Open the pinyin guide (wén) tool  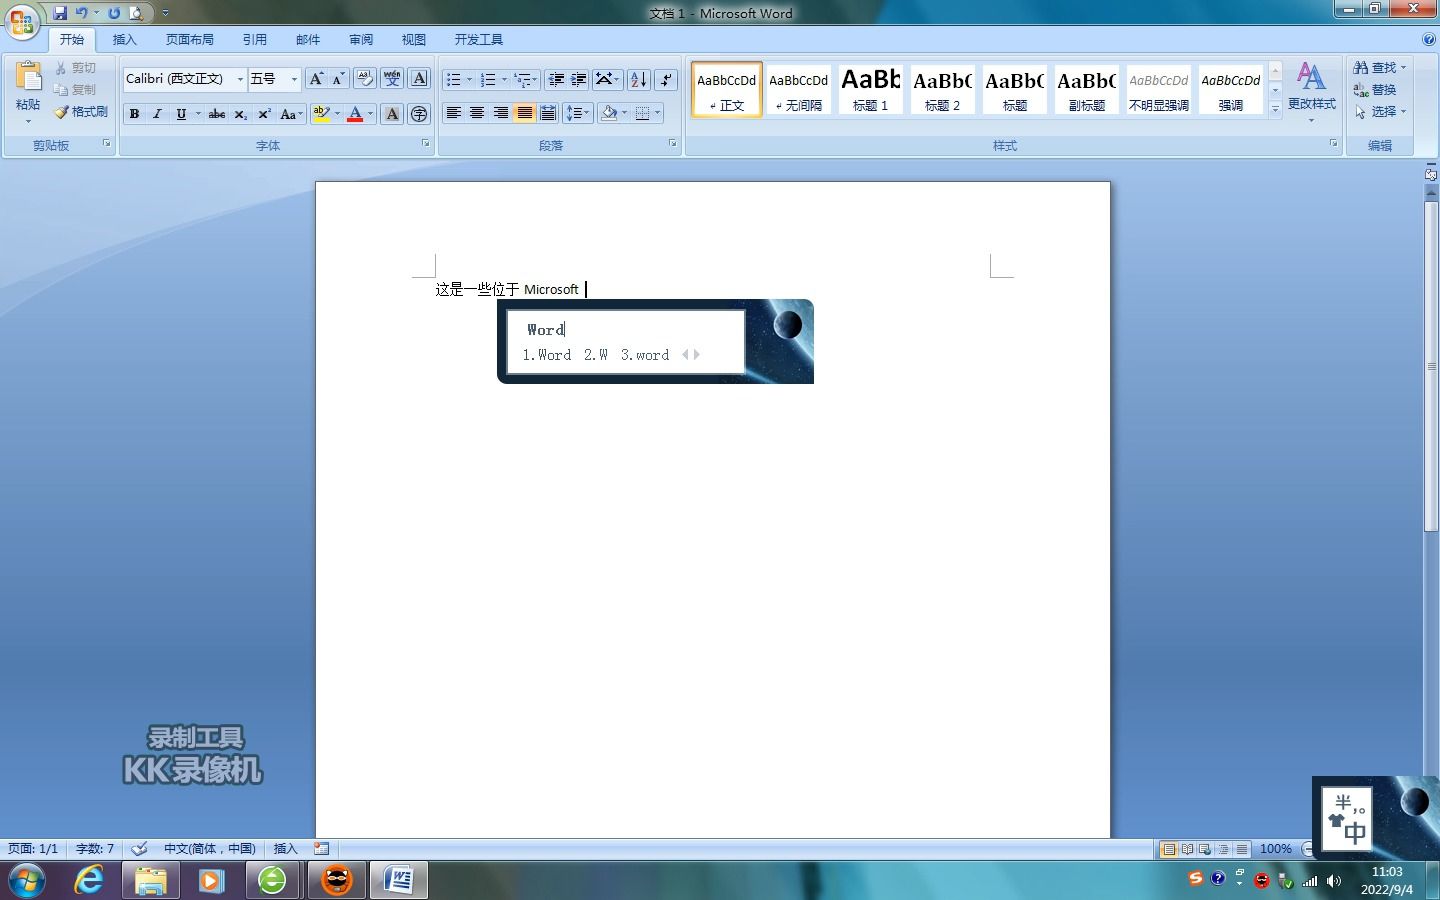[x=392, y=79]
